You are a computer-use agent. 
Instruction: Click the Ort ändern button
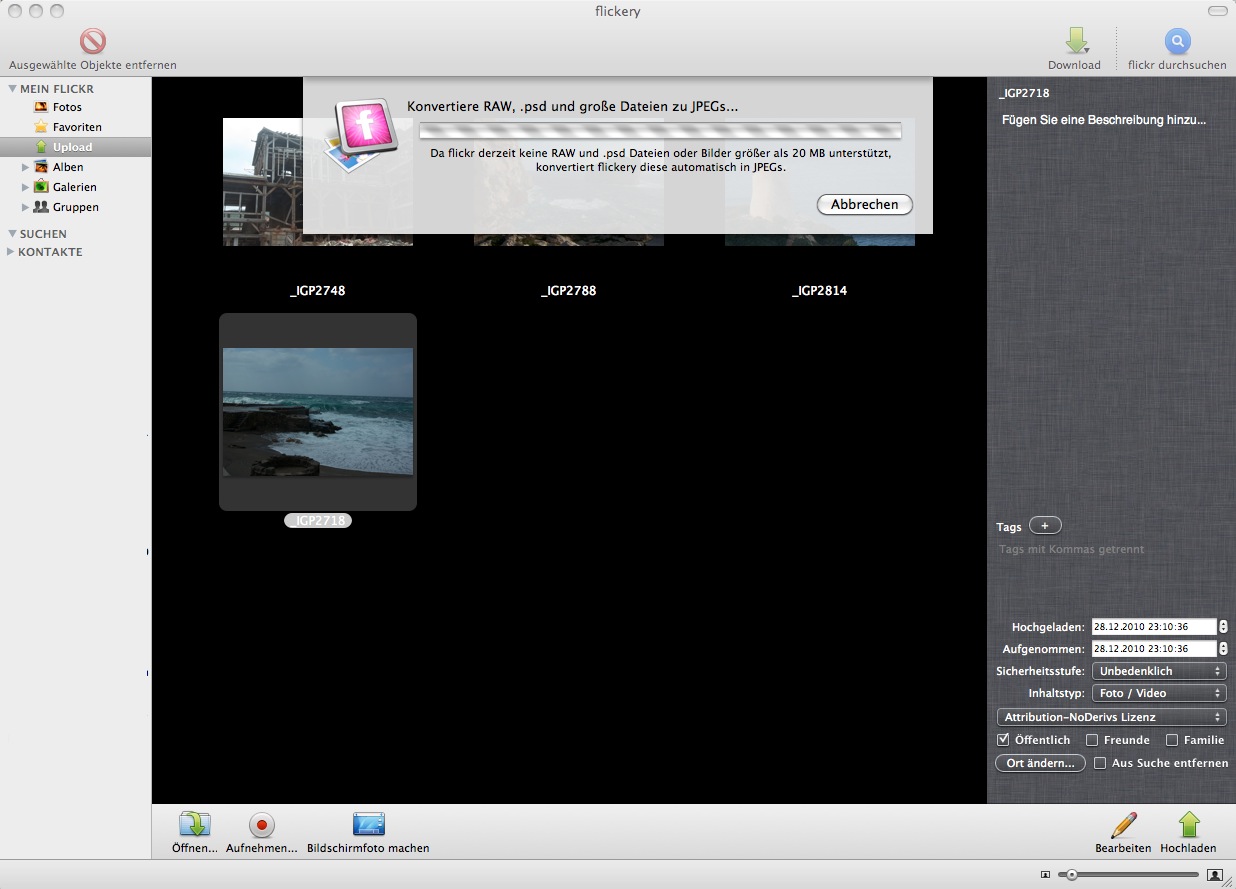(x=1040, y=763)
